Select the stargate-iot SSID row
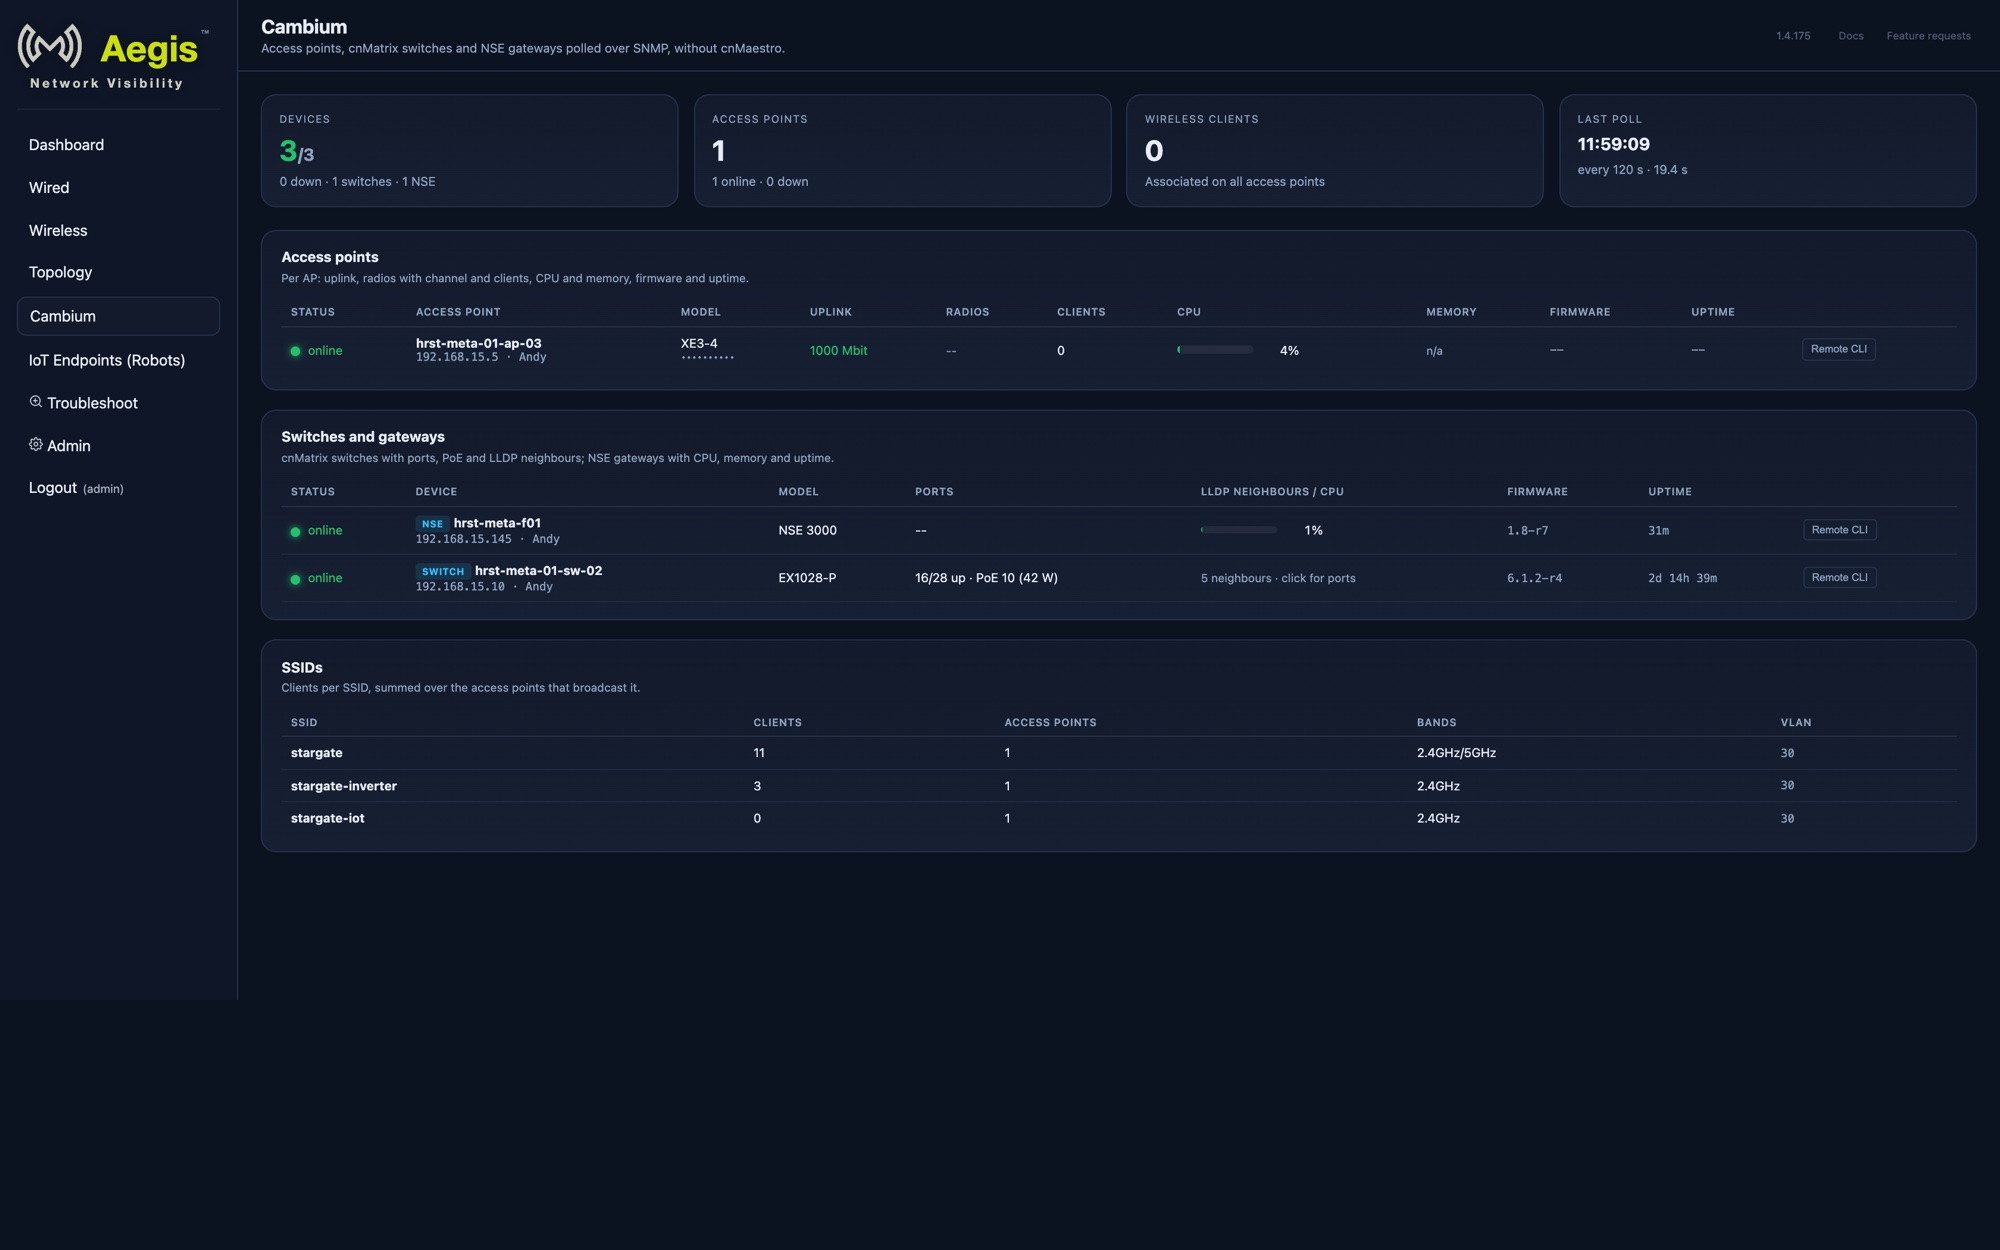The height and width of the screenshot is (1250, 2000). (1118, 819)
